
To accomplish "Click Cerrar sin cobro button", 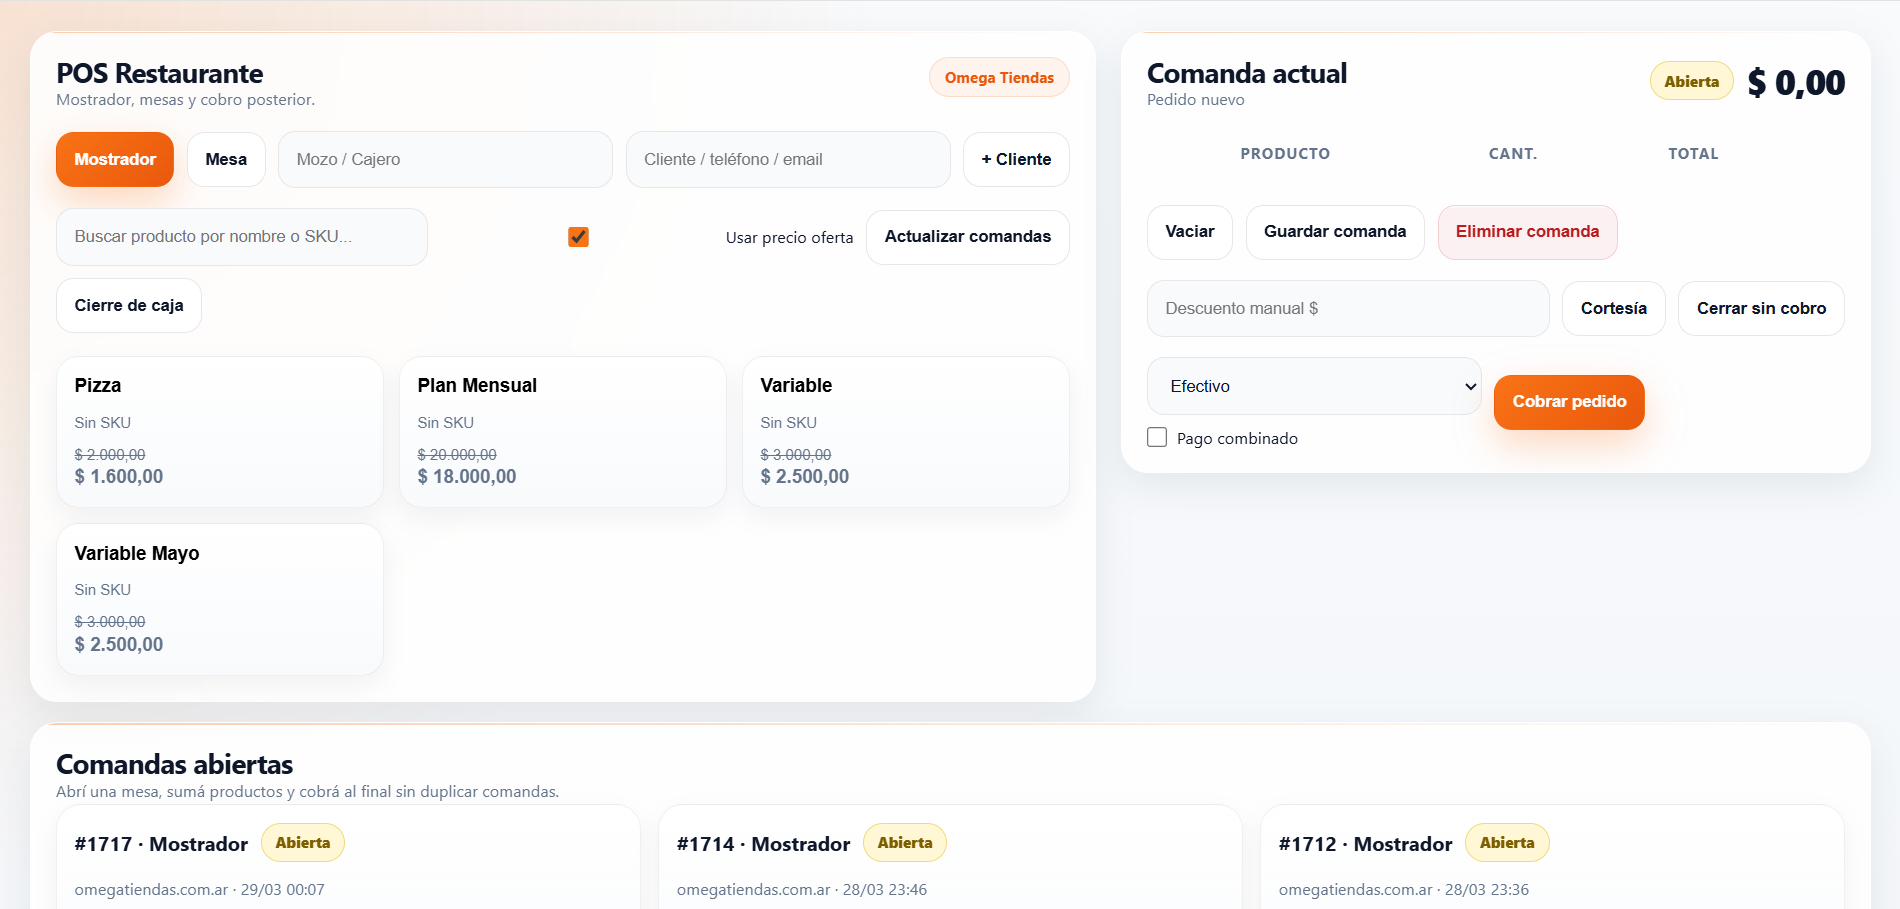I will click(1760, 309).
